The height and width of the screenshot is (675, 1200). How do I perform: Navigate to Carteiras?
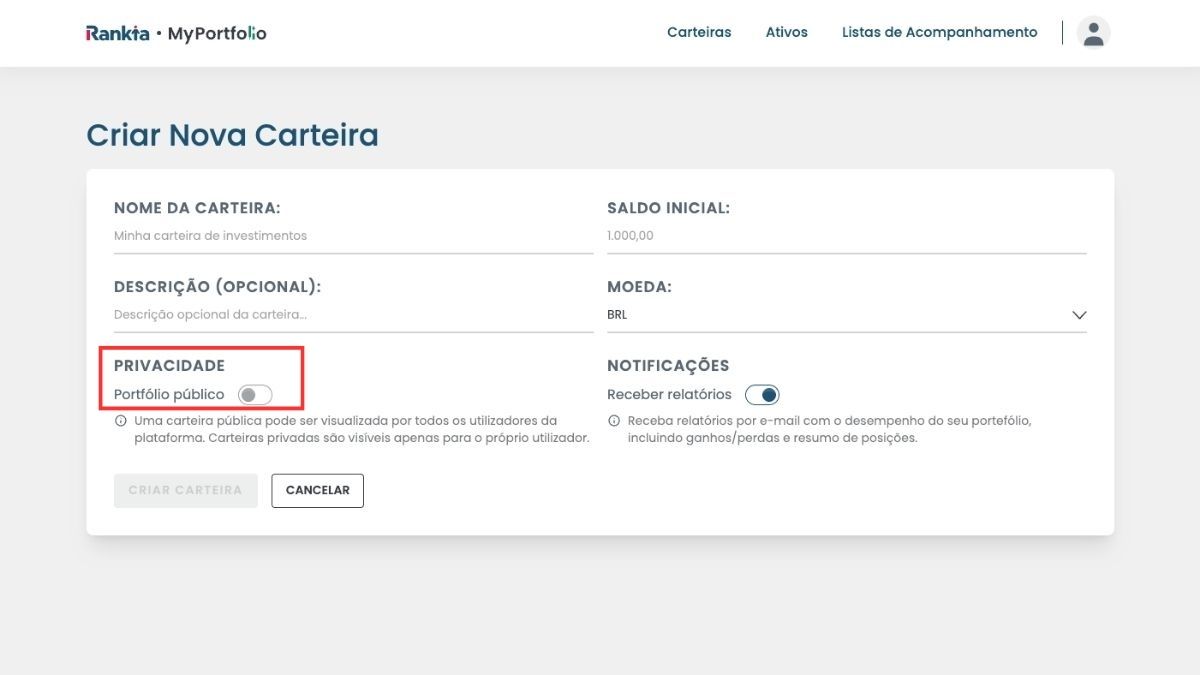point(699,32)
